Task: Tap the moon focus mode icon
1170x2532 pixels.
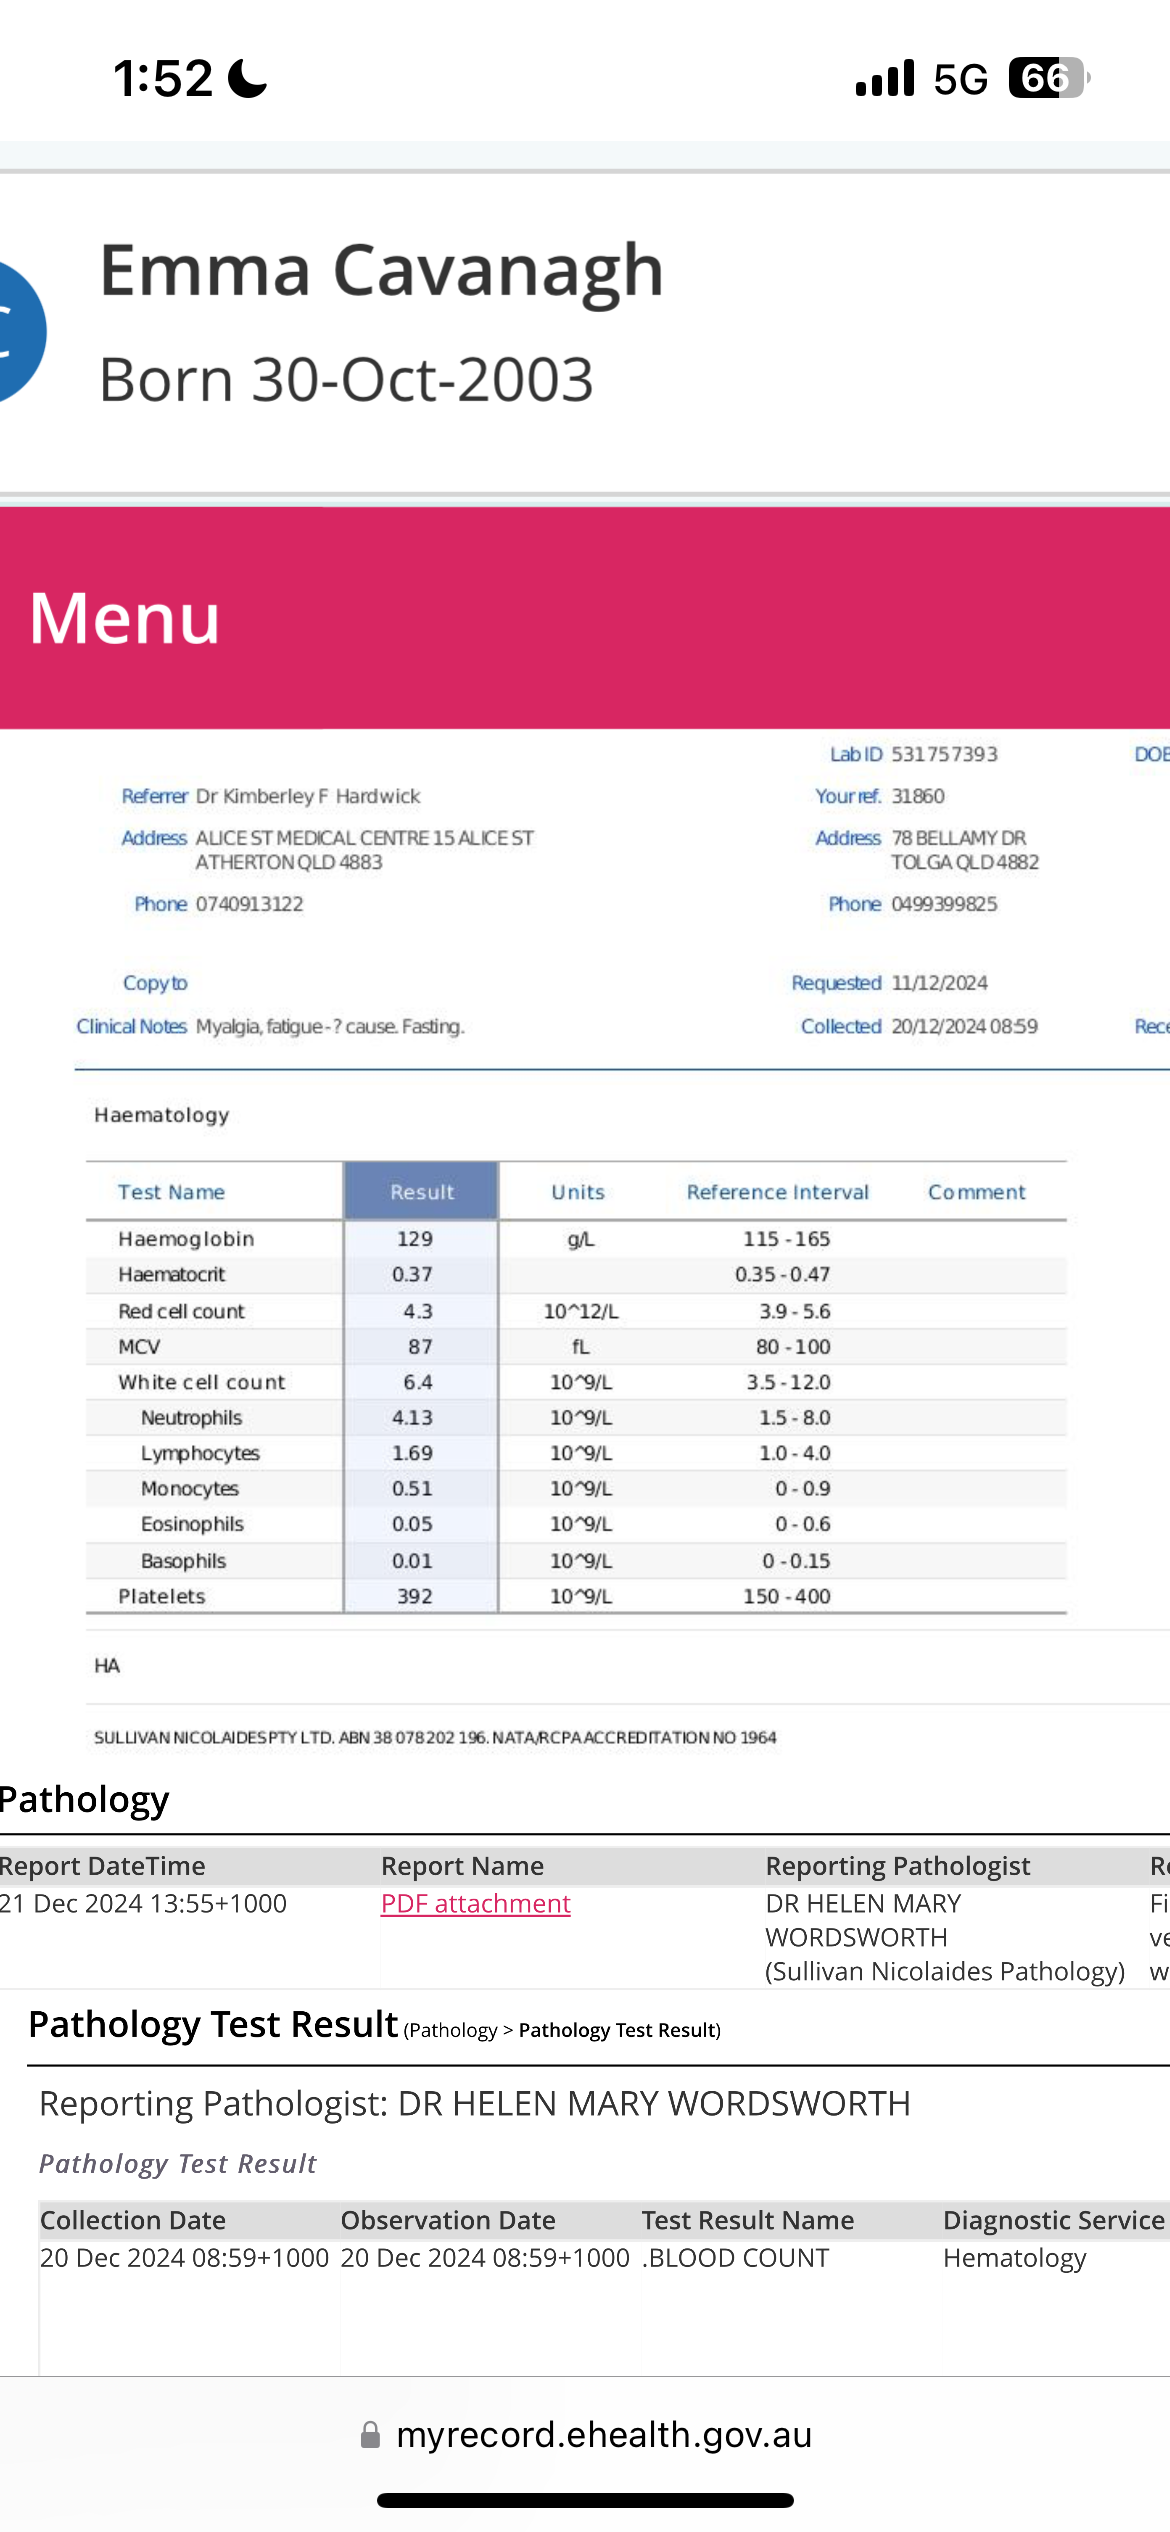Action: tap(248, 78)
